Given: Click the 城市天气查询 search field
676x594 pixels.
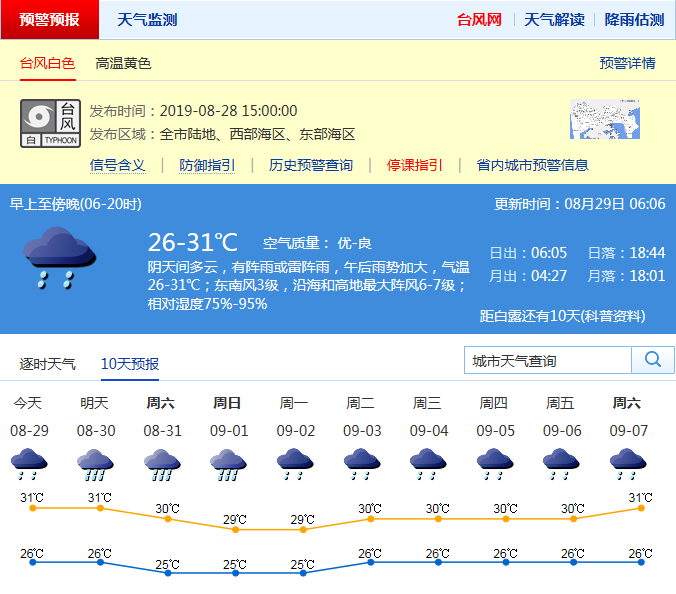Looking at the screenshot, I should [x=548, y=360].
